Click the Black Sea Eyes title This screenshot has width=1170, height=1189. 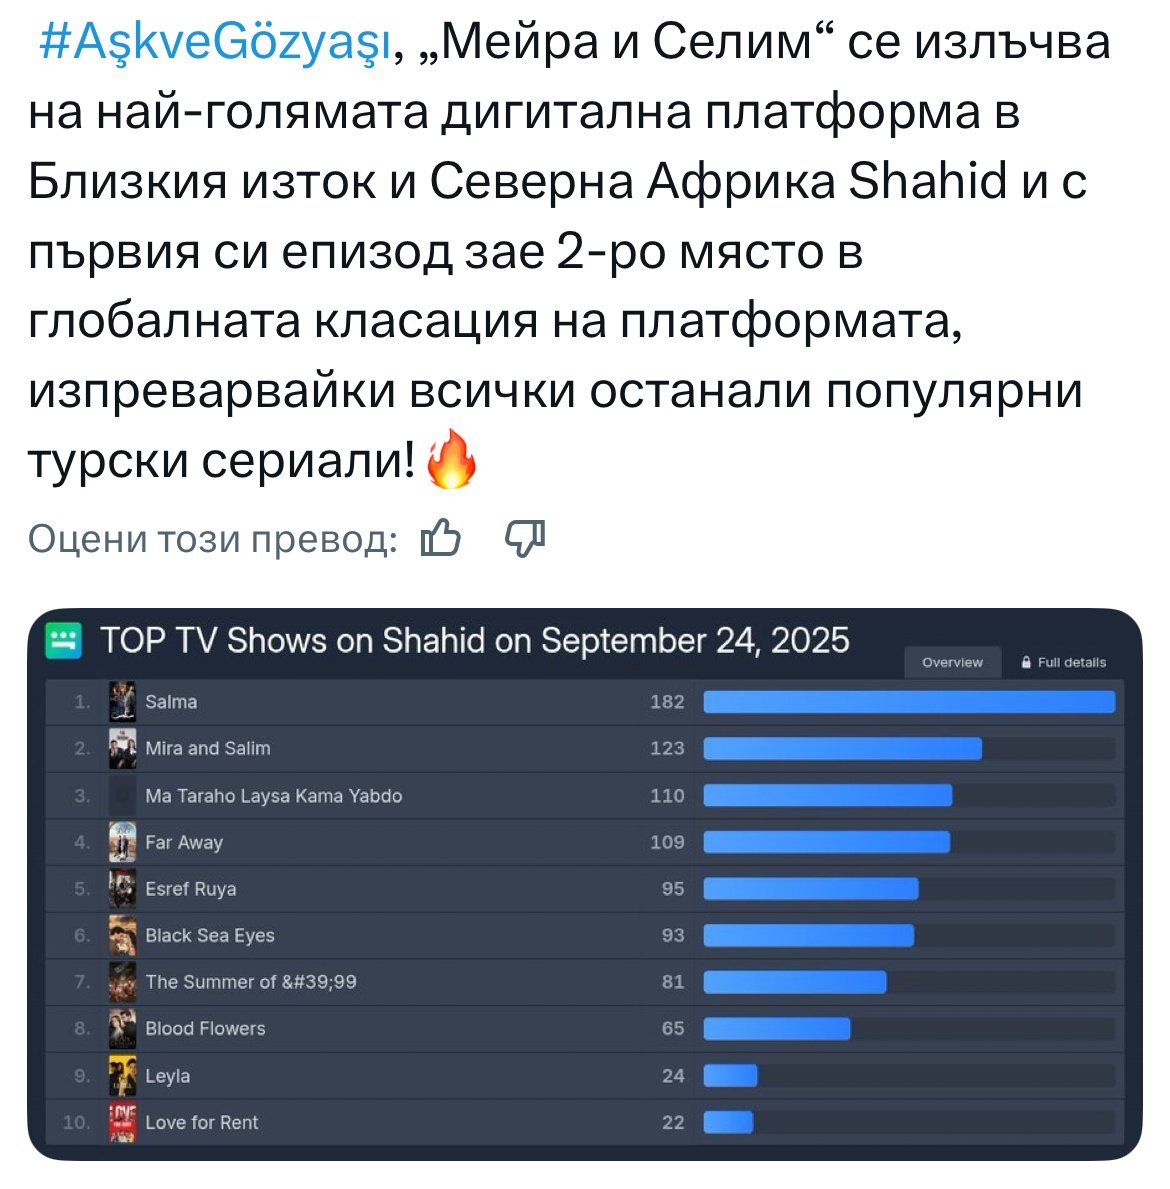pyautogui.click(x=210, y=936)
